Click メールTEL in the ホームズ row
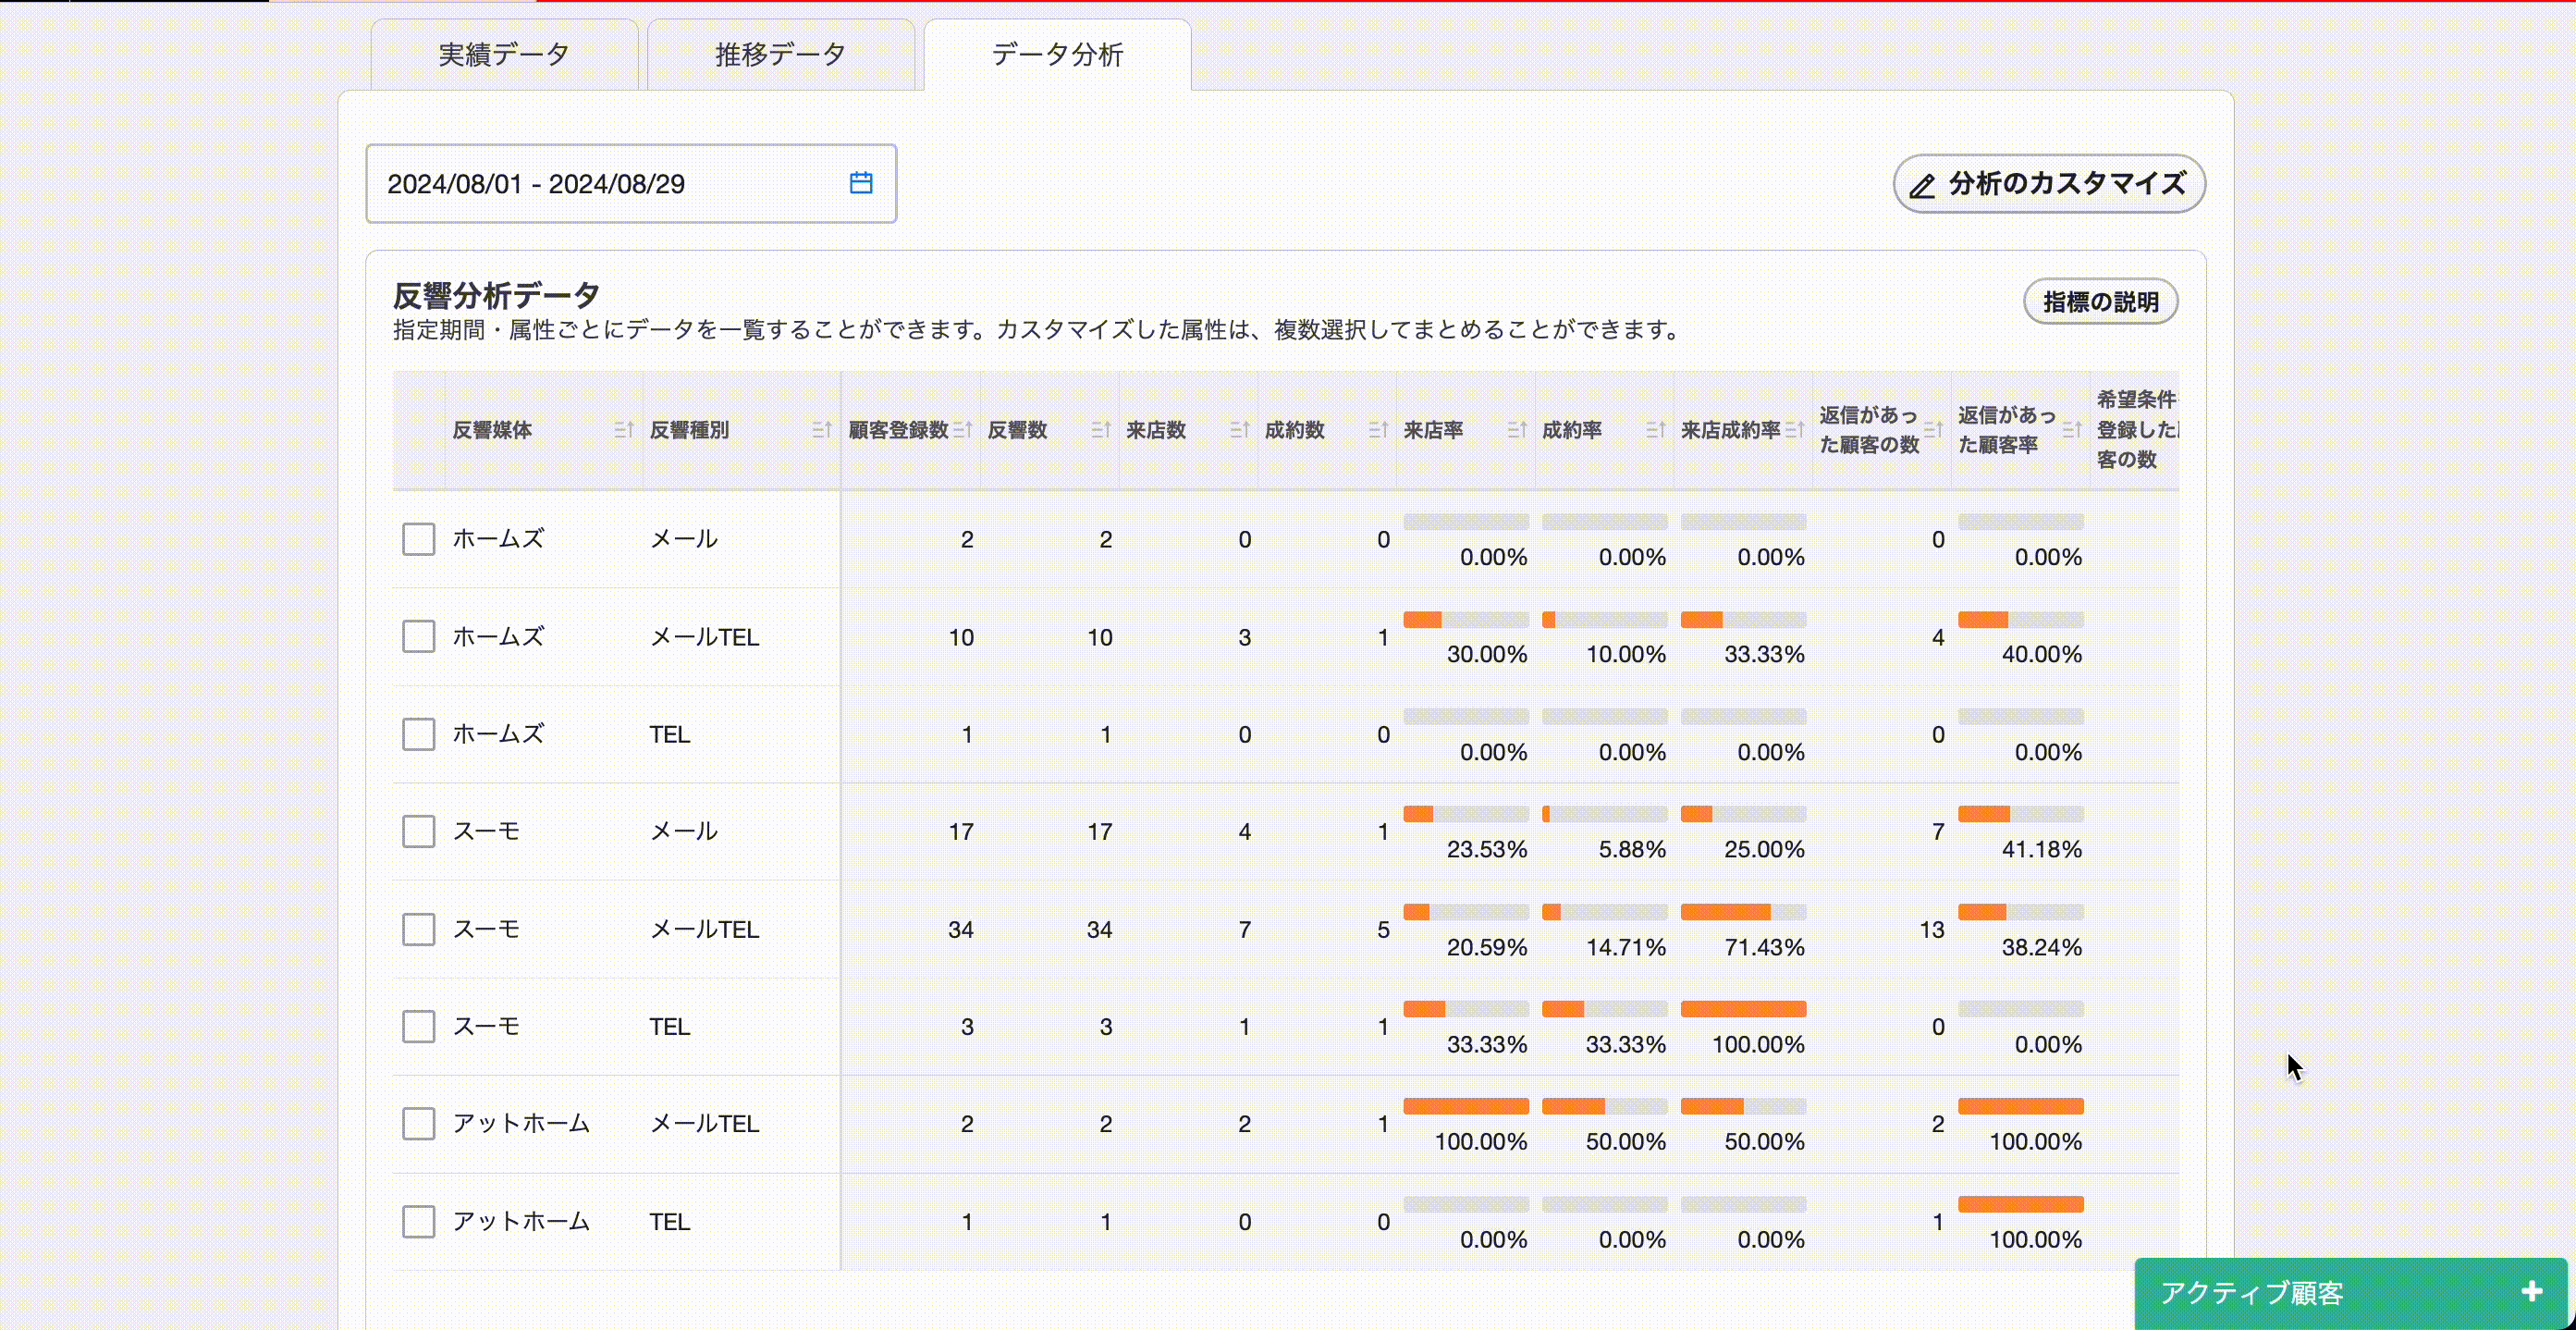2576x1330 pixels. pyautogui.click(x=705, y=637)
